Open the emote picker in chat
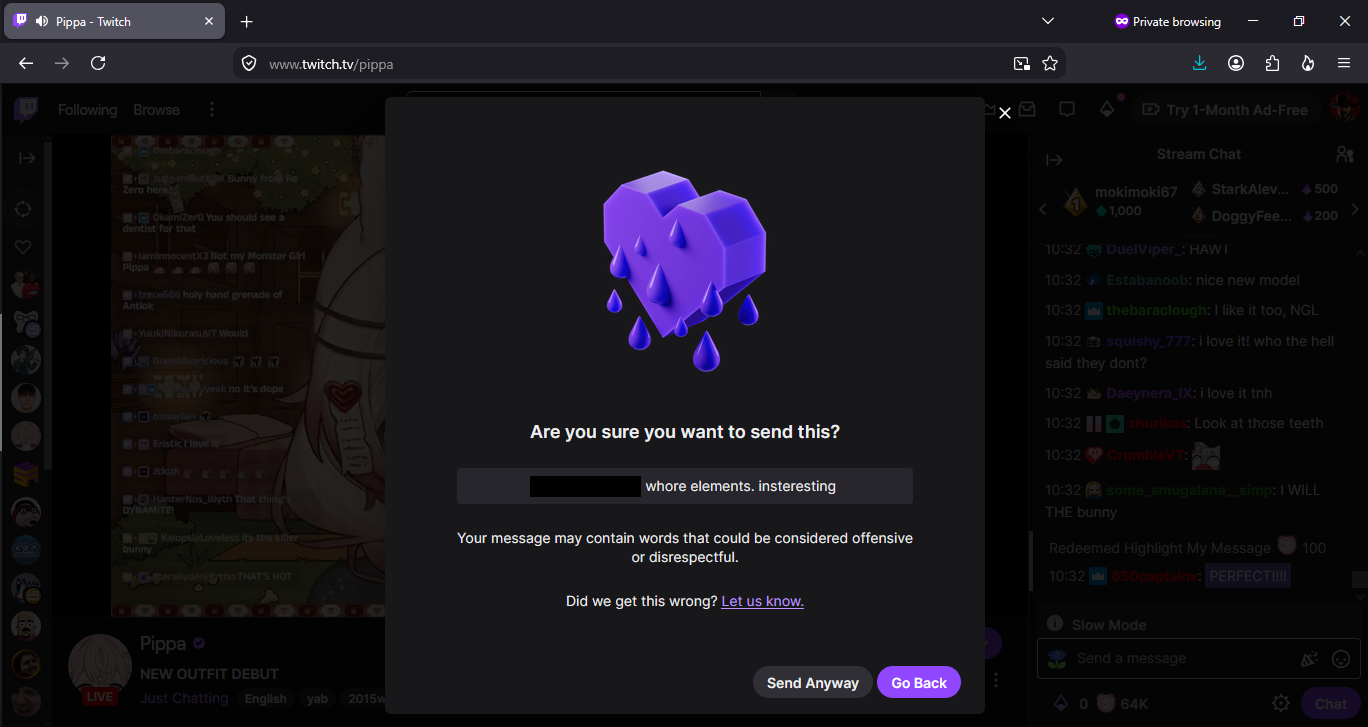Image resolution: width=1368 pixels, height=727 pixels. (1342, 658)
